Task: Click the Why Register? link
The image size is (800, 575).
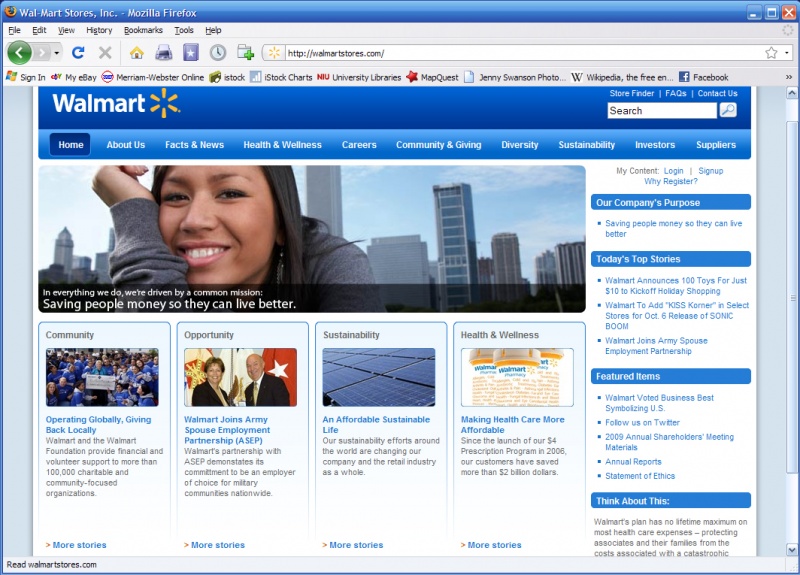Action: pos(670,181)
